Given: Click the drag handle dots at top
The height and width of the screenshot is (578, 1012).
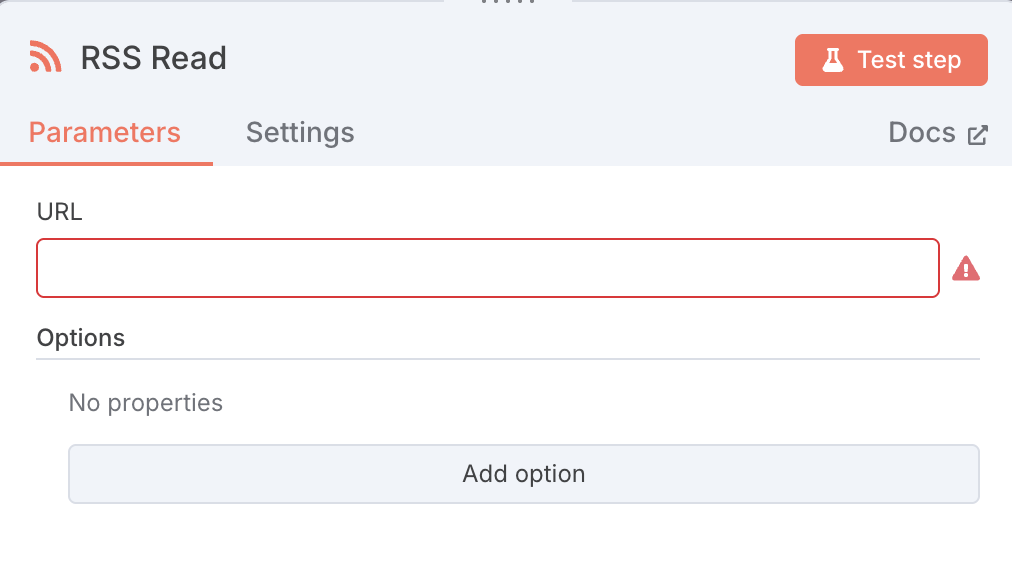Looking at the screenshot, I should point(508,3).
